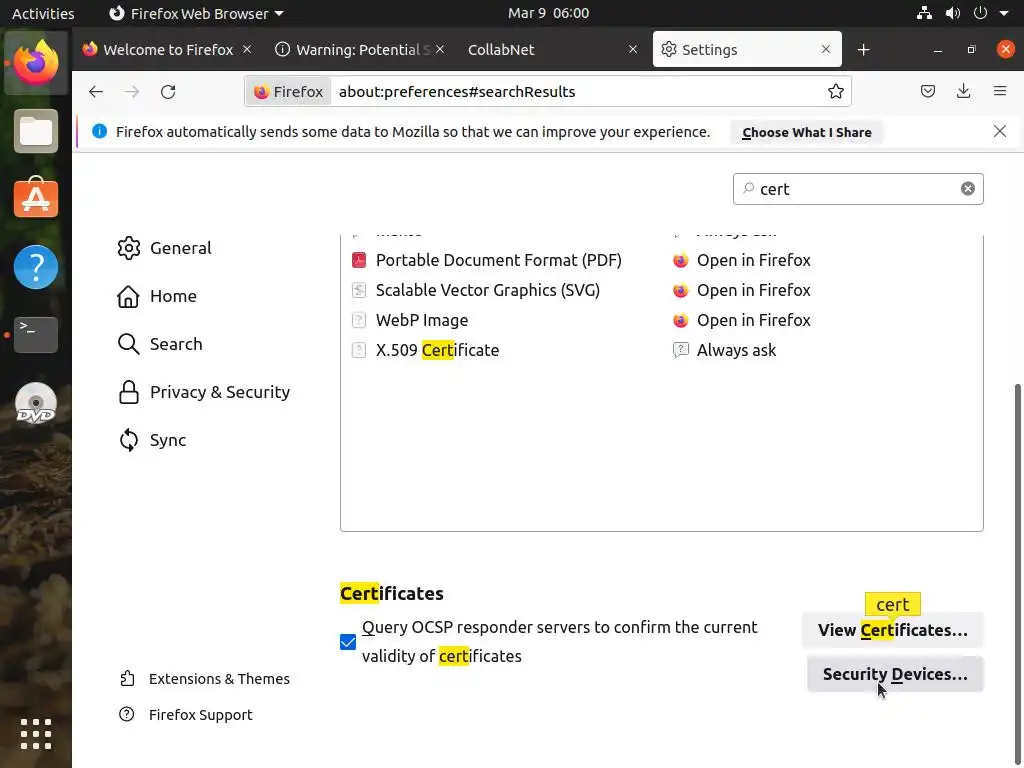1024x768 pixels.
Task: Open Privacy & Security settings category
Action: (x=219, y=392)
